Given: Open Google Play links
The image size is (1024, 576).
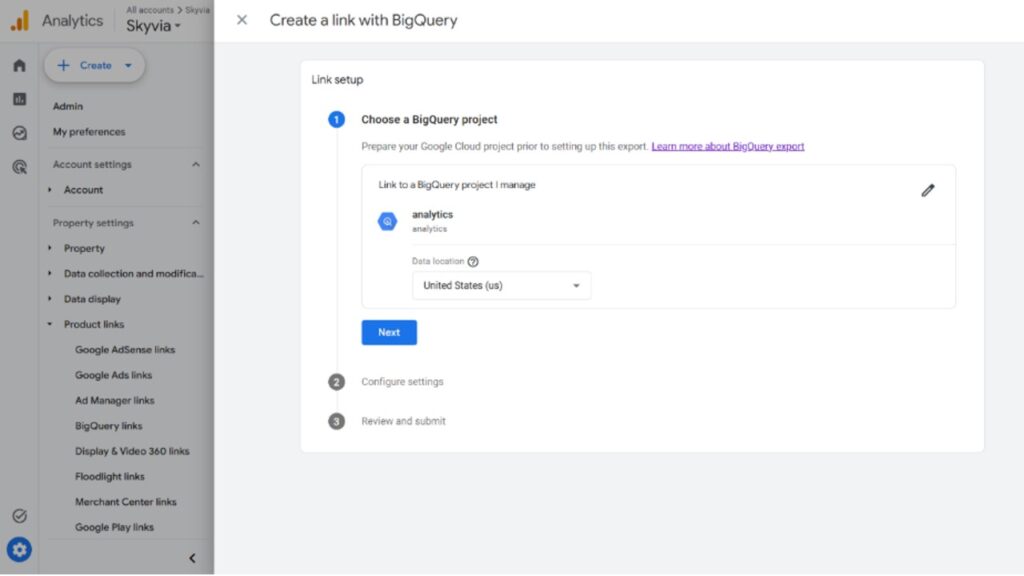Looking at the screenshot, I should [114, 528].
